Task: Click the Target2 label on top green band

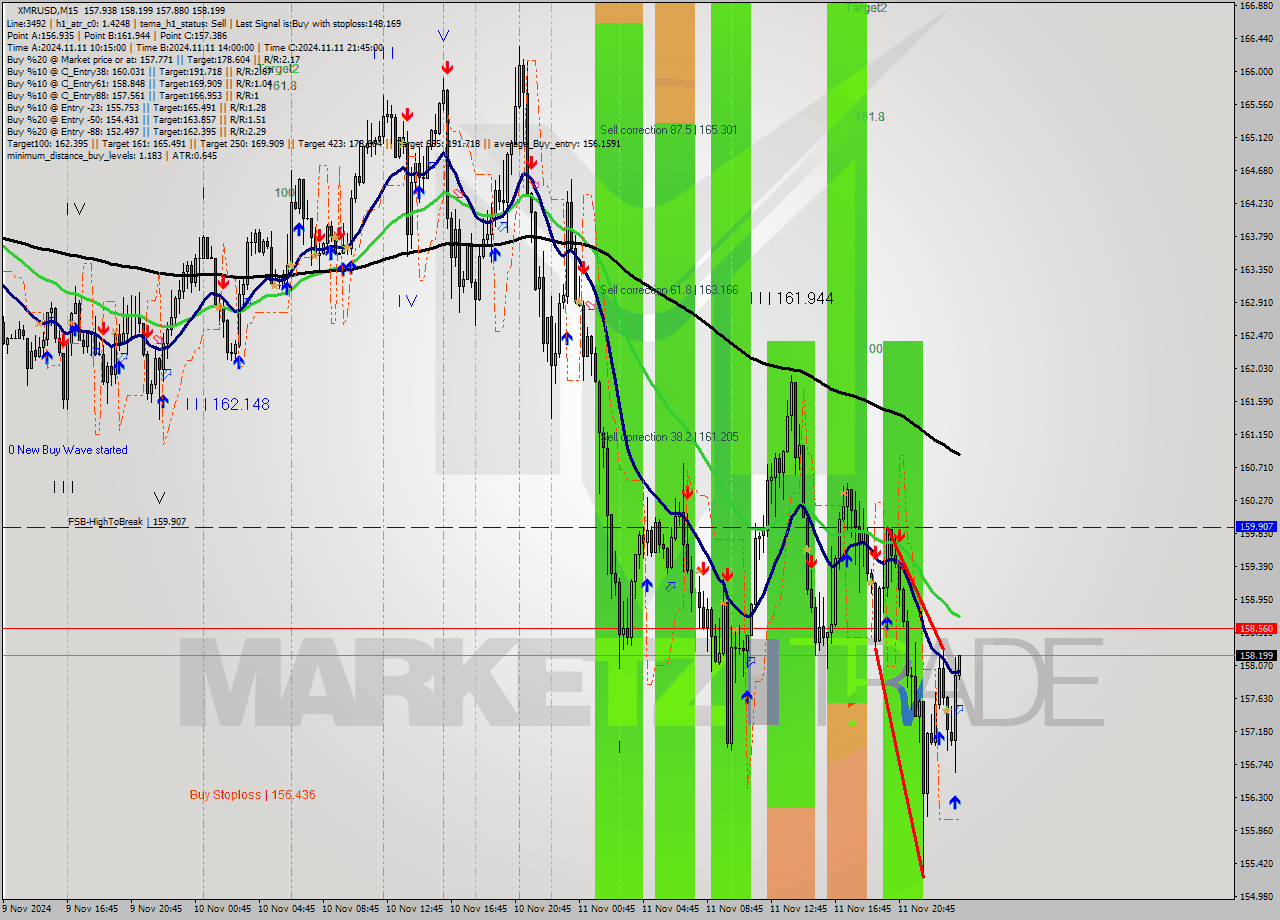Action: pyautogui.click(x=866, y=7)
